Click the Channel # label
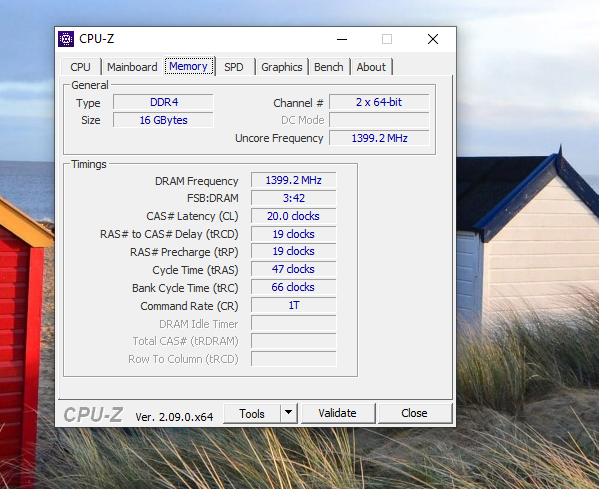599x489 pixels. click(298, 103)
